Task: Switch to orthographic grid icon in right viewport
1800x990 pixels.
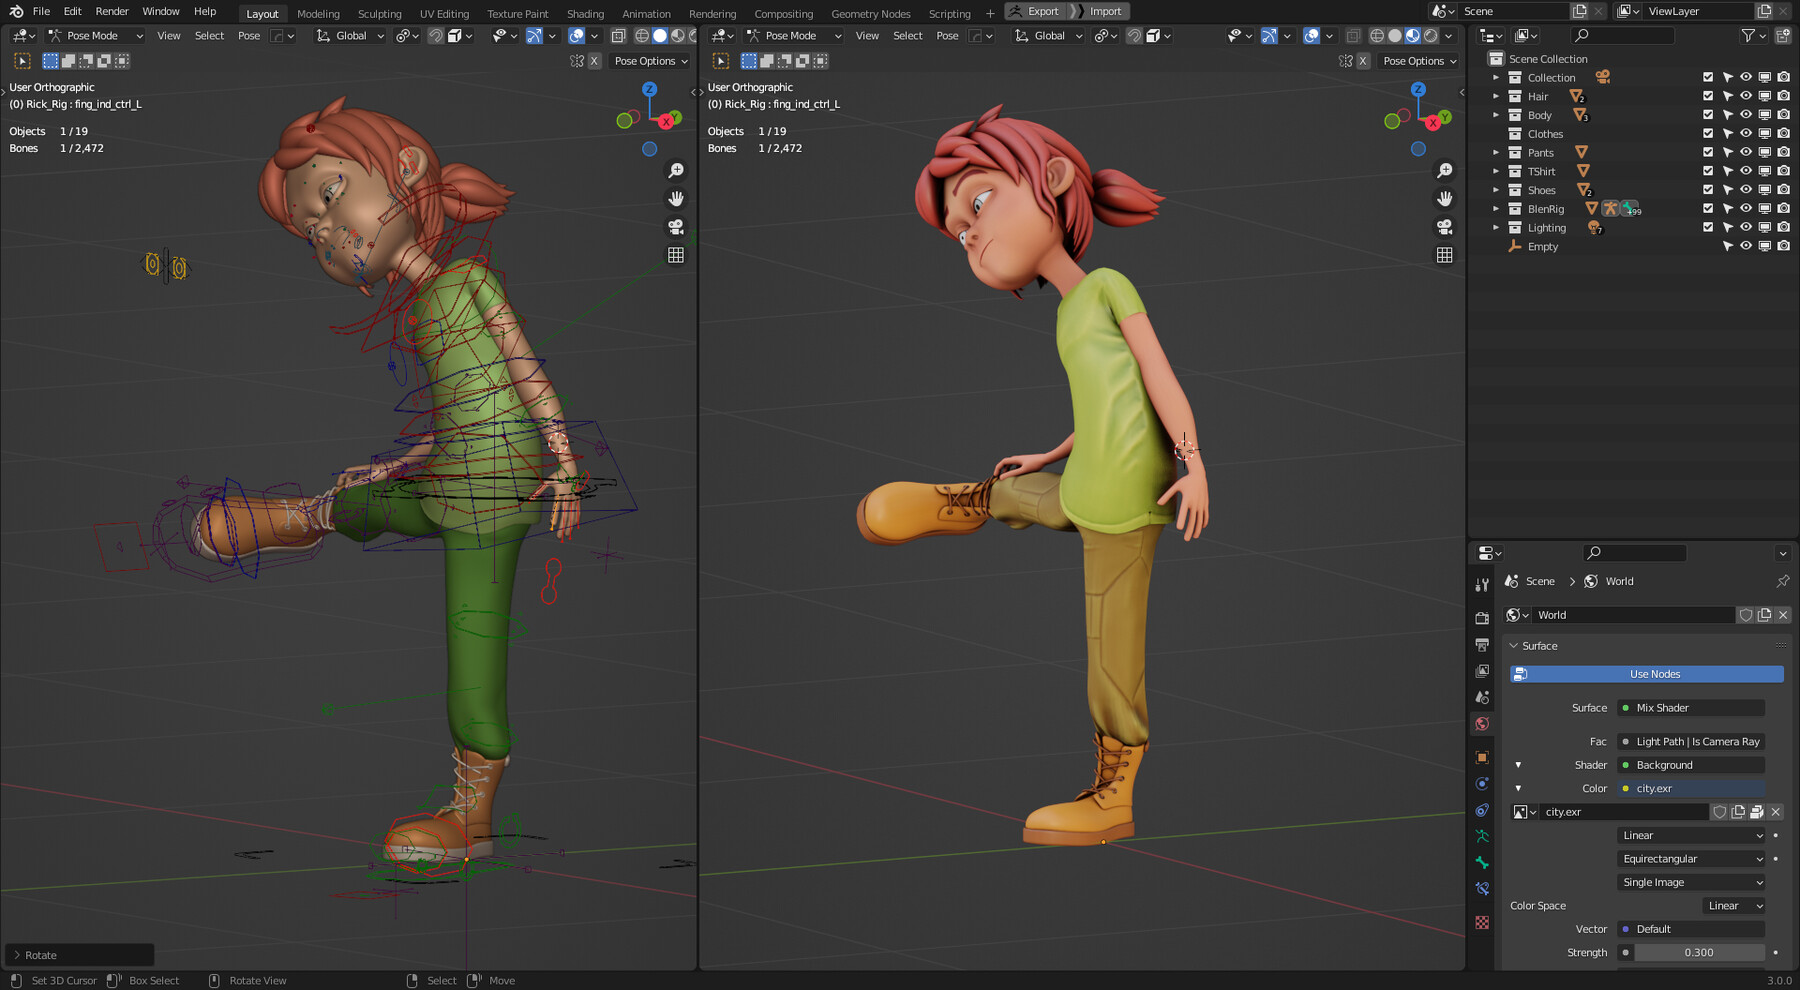Action: (1445, 255)
